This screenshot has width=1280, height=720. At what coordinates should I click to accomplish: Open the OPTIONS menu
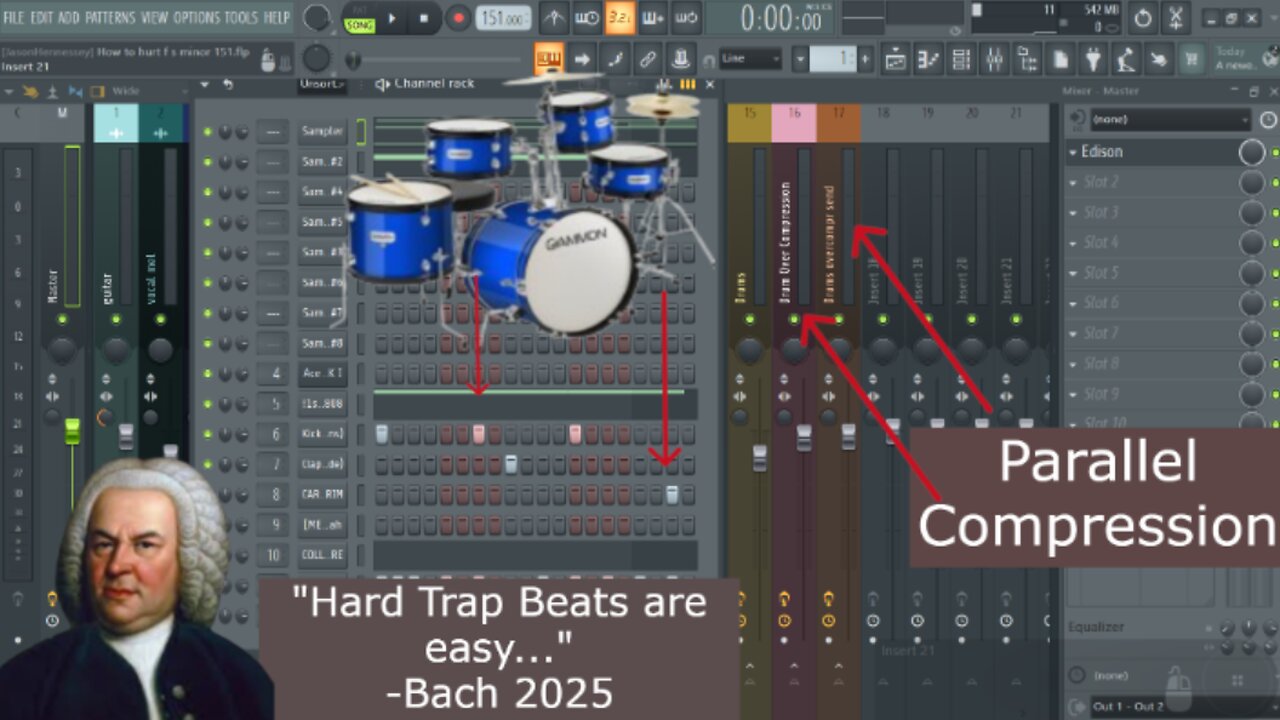point(197,17)
